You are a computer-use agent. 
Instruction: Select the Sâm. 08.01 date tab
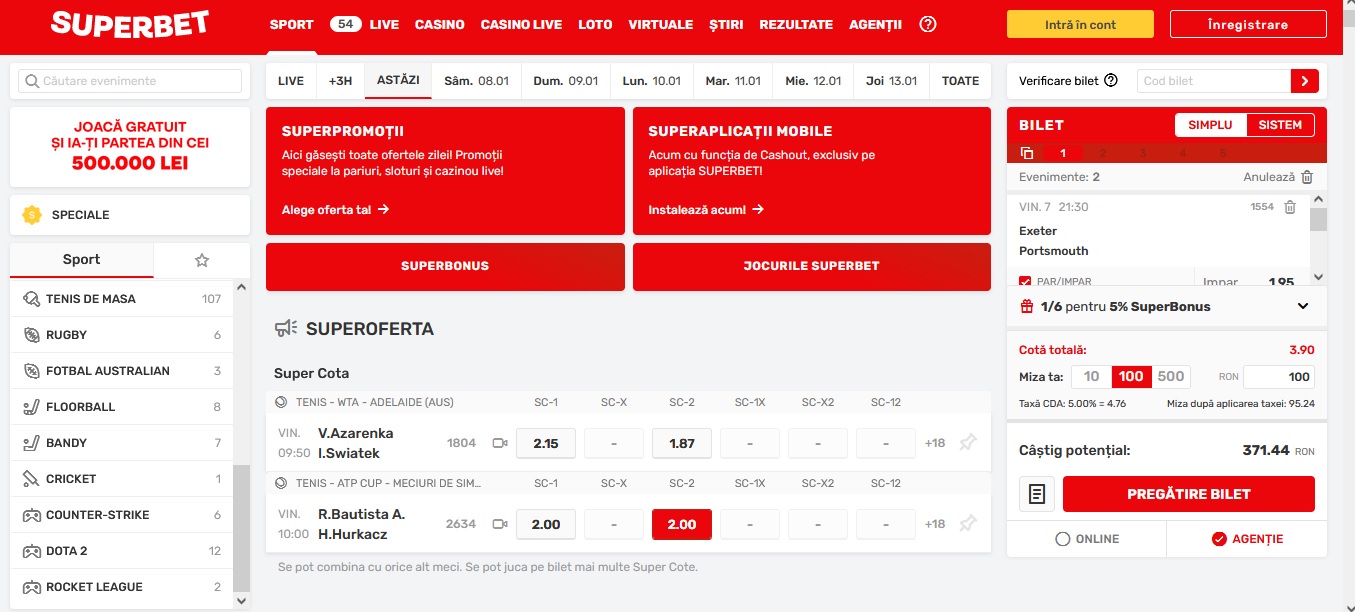[477, 81]
